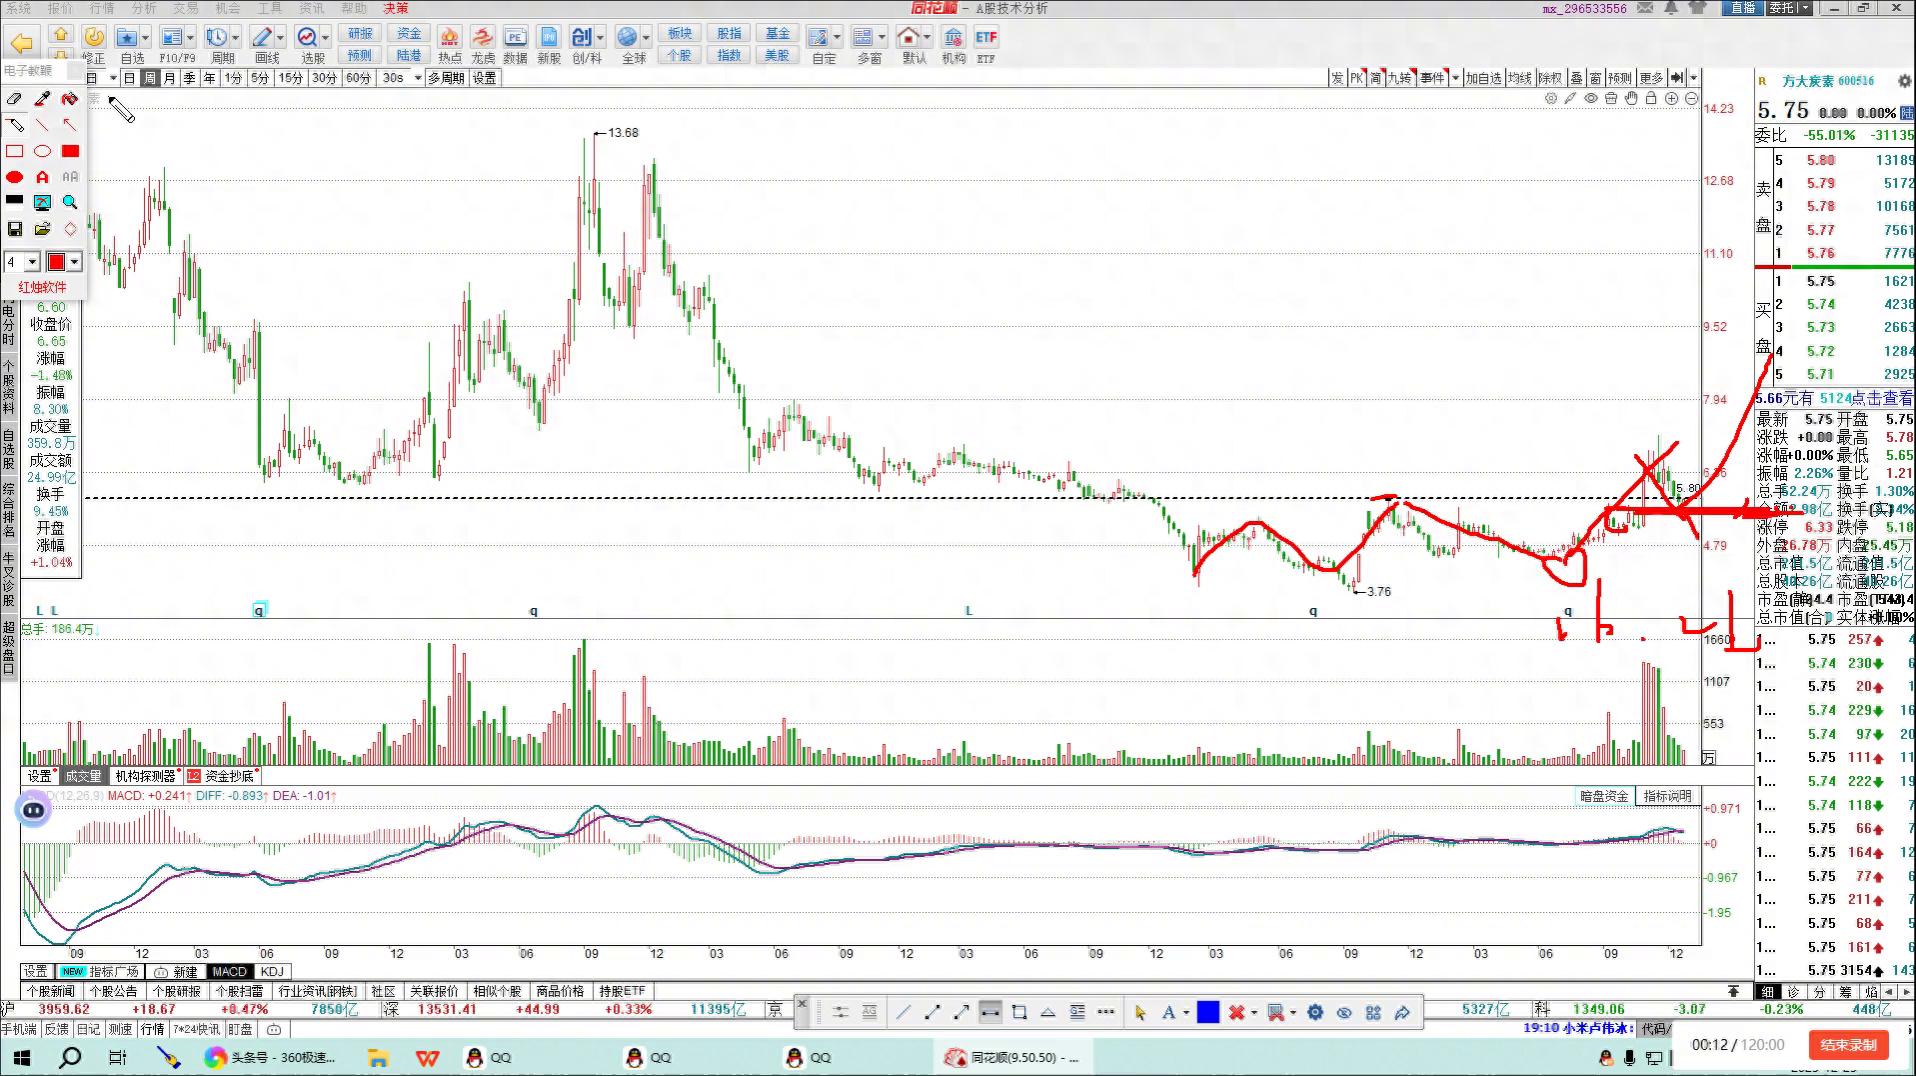The height and width of the screenshot is (1076, 1916).
Task: Toggle 均线 moving average display
Action: 1520,78
